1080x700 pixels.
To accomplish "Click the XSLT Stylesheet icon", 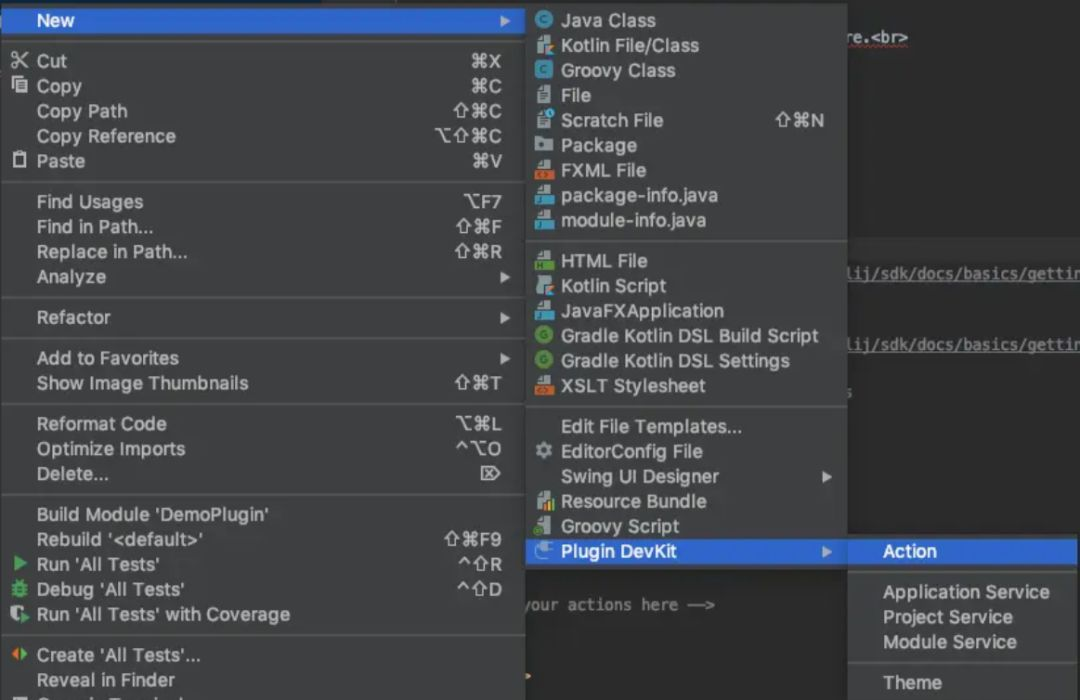I will tap(544, 385).
